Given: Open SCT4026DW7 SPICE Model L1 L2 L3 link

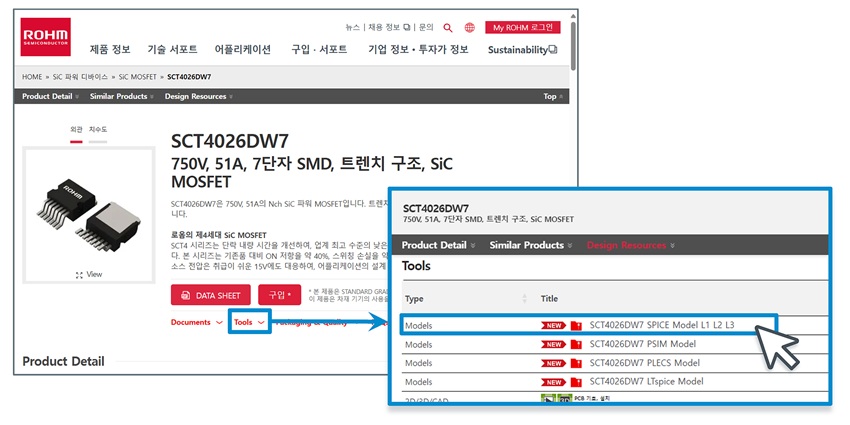Looking at the screenshot, I should pos(662,325).
